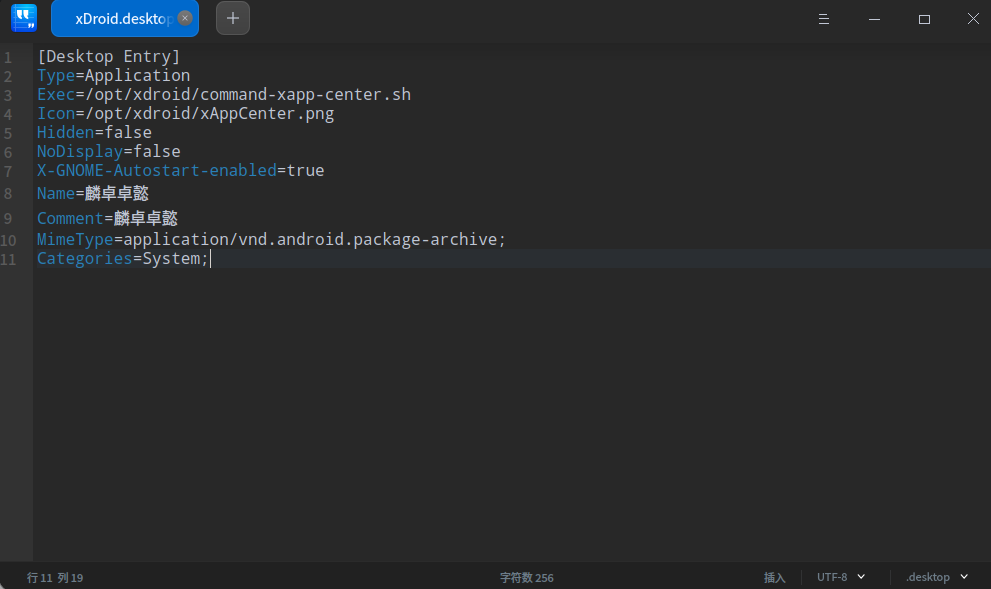Image resolution: width=991 pixels, height=589 pixels.
Task: Click the row 11 column 19 position indicator
Action: coord(55,577)
